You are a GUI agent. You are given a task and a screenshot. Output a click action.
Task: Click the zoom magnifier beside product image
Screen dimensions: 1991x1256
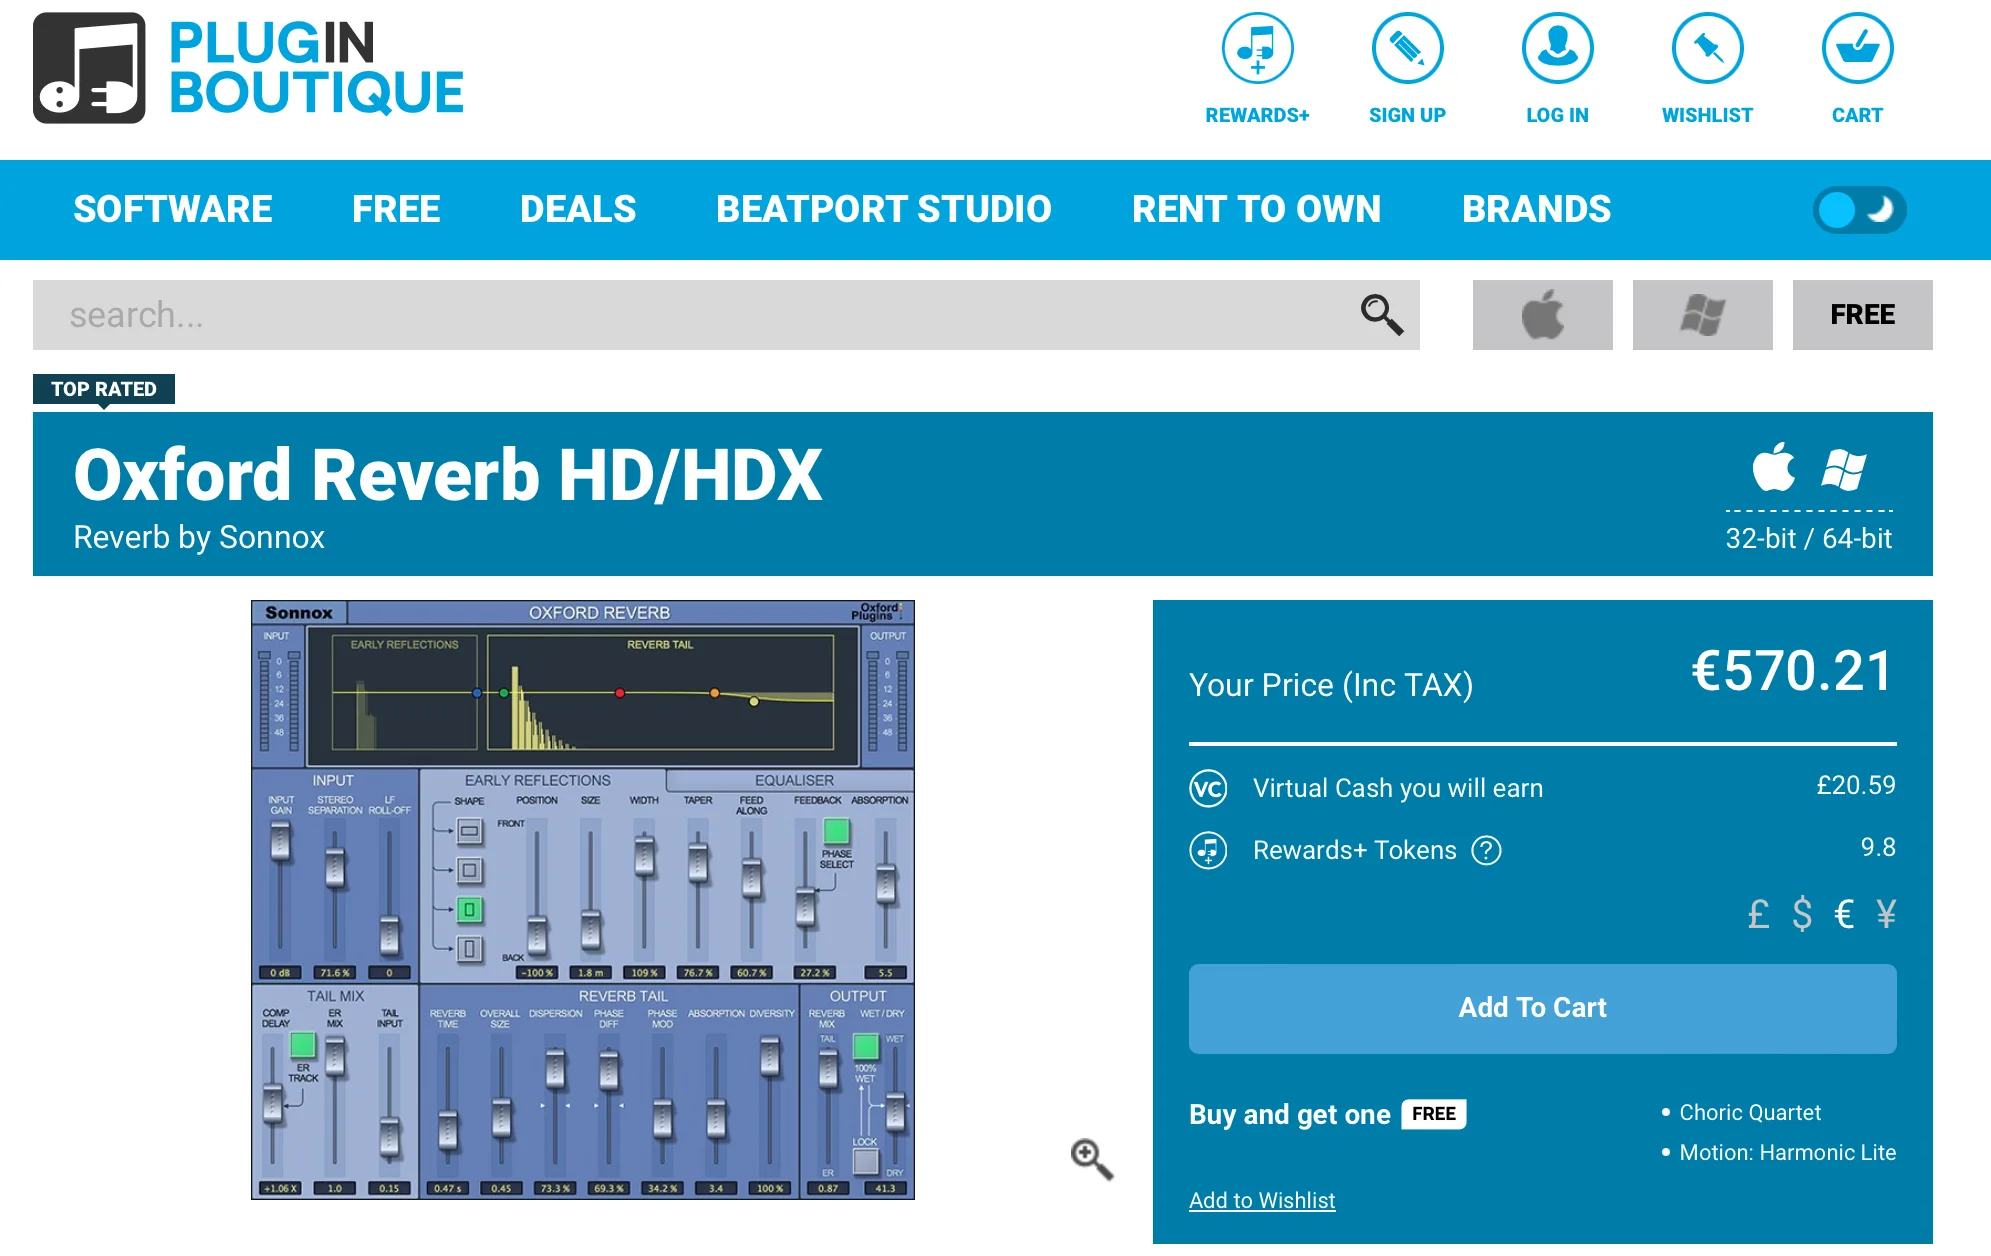pyautogui.click(x=1091, y=1159)
